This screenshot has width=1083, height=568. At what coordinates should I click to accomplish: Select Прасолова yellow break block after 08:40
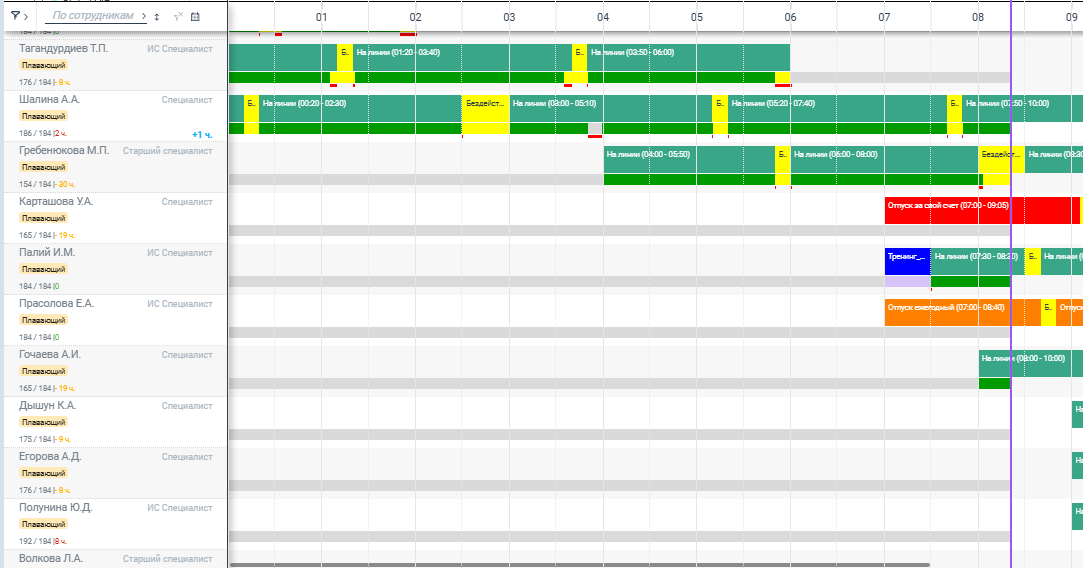(1048, 313)
